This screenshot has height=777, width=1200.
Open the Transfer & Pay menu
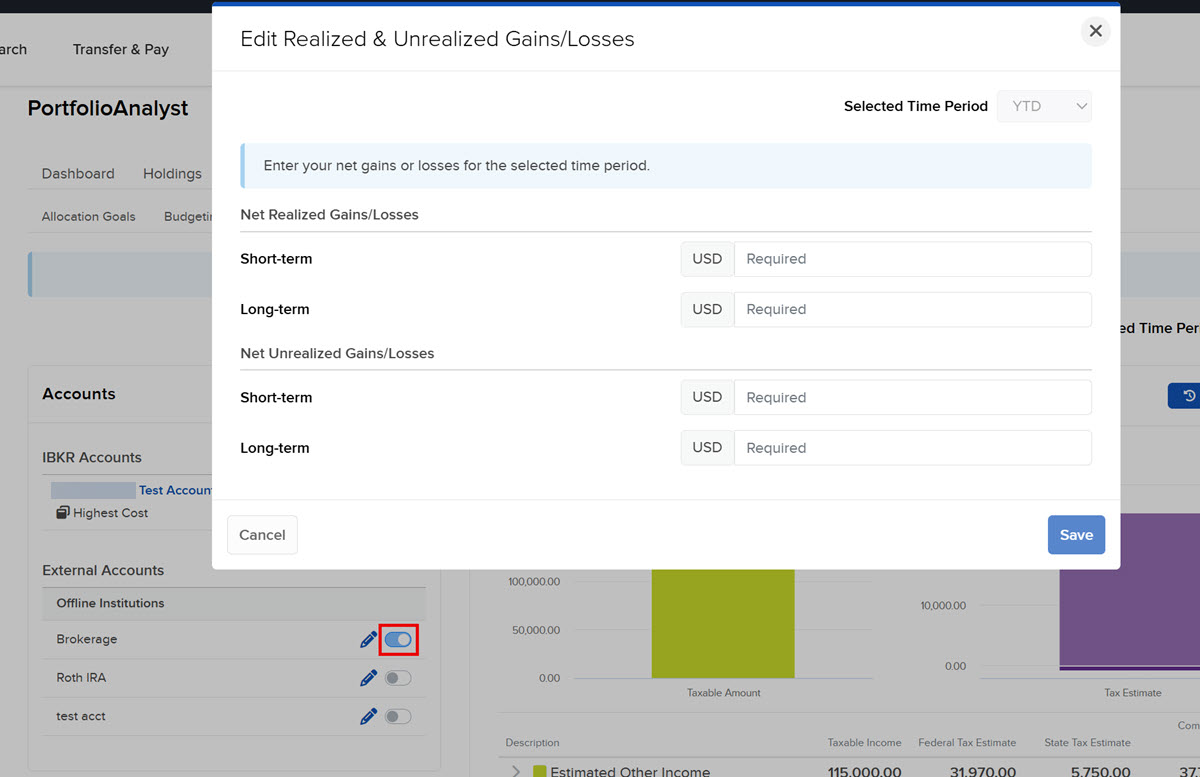click(121, 49)
